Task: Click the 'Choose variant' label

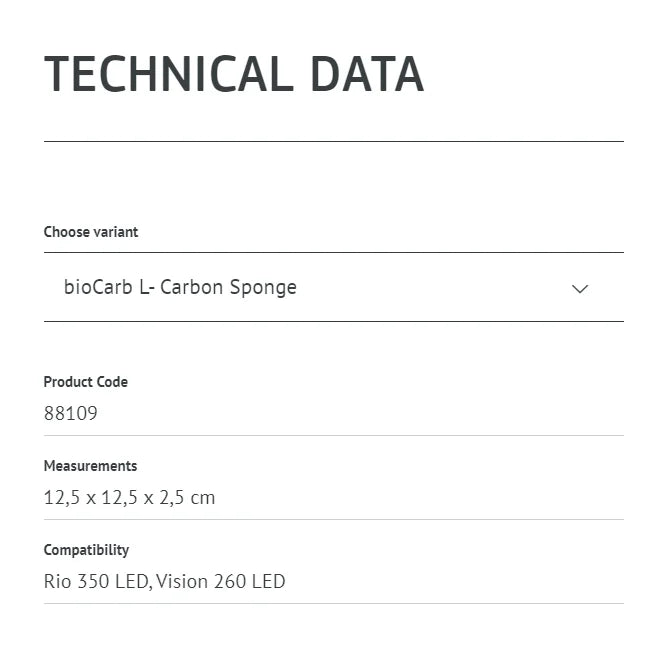Action: [91, 232]
